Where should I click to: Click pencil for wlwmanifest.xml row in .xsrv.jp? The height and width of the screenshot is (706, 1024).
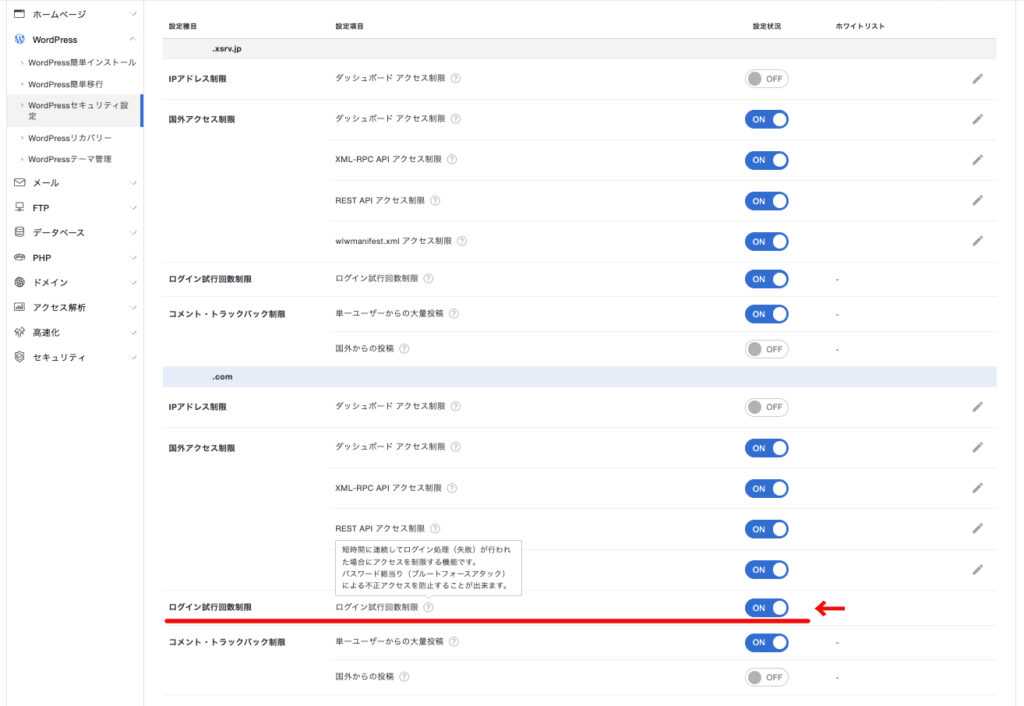(977, 241)
